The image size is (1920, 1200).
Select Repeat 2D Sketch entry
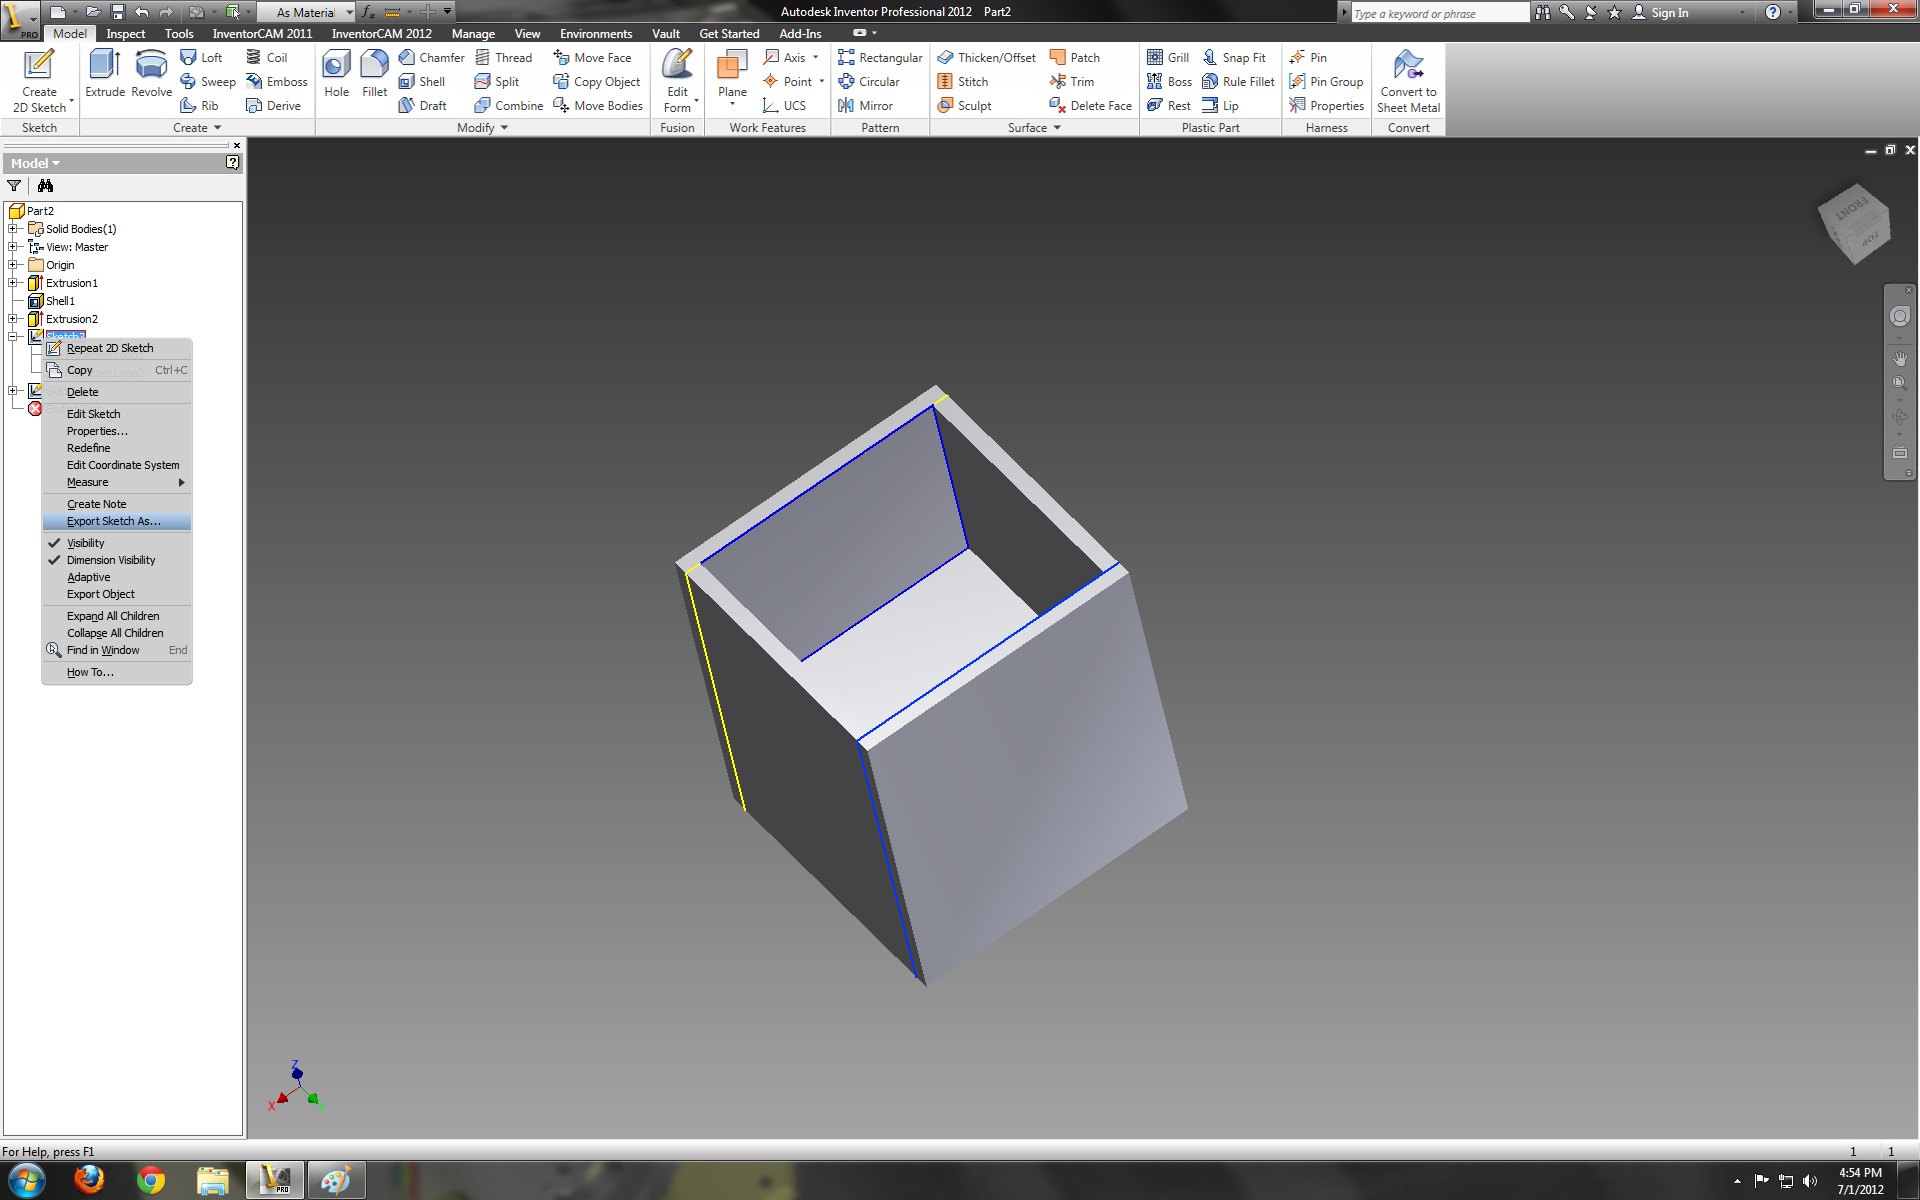pos(117,348)
